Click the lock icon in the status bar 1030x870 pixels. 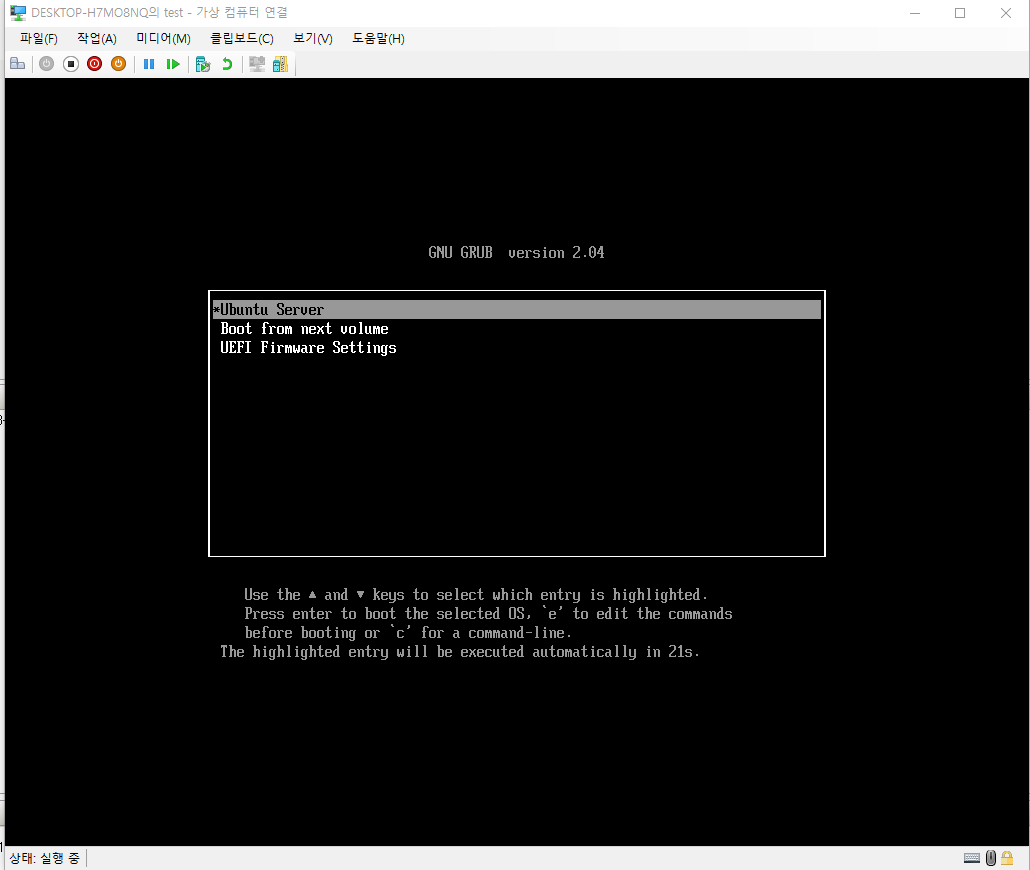(1007, 858)
